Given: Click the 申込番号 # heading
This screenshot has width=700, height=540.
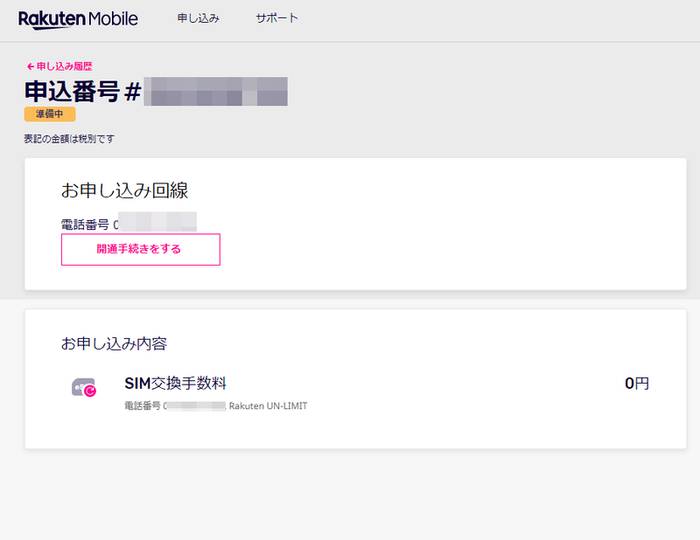Looking at the screenshot, I should [x=83, y=91].
